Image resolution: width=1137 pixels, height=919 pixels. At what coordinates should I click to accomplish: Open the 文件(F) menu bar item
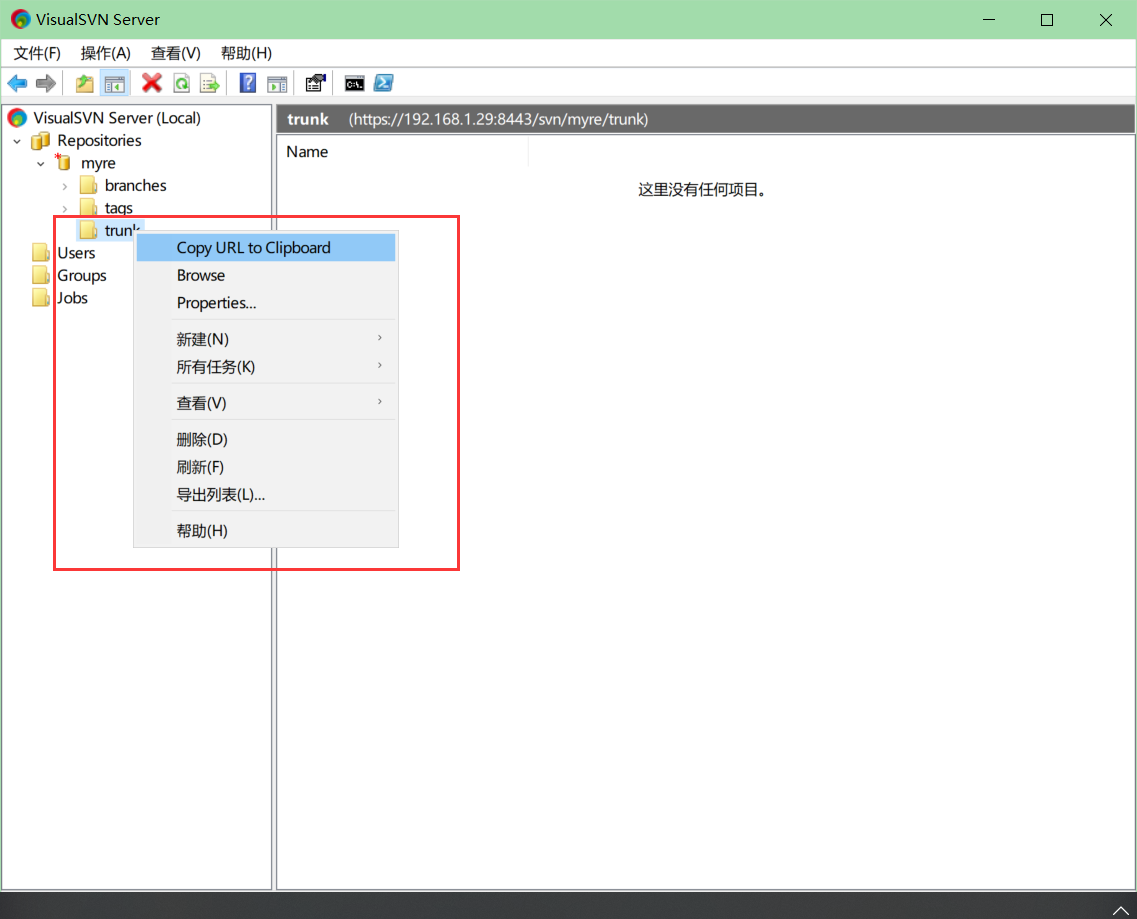pyautogui.click(x=37, y=53)
